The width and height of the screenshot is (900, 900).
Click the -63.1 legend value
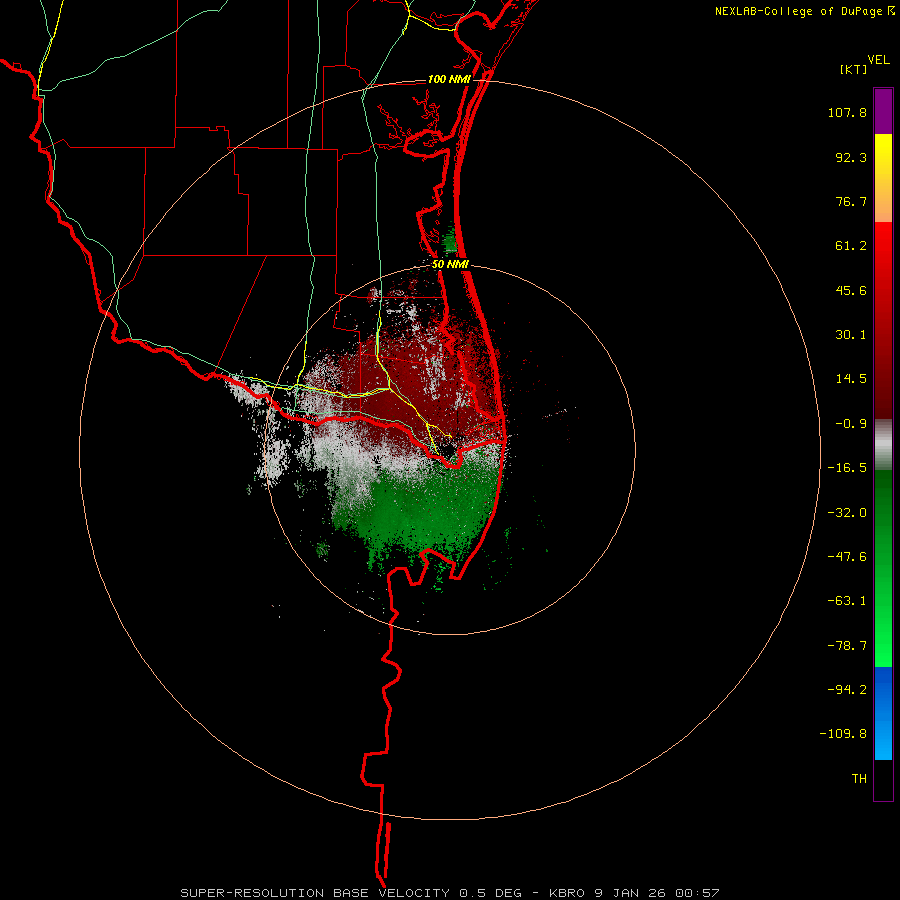[x=847, y=601]
